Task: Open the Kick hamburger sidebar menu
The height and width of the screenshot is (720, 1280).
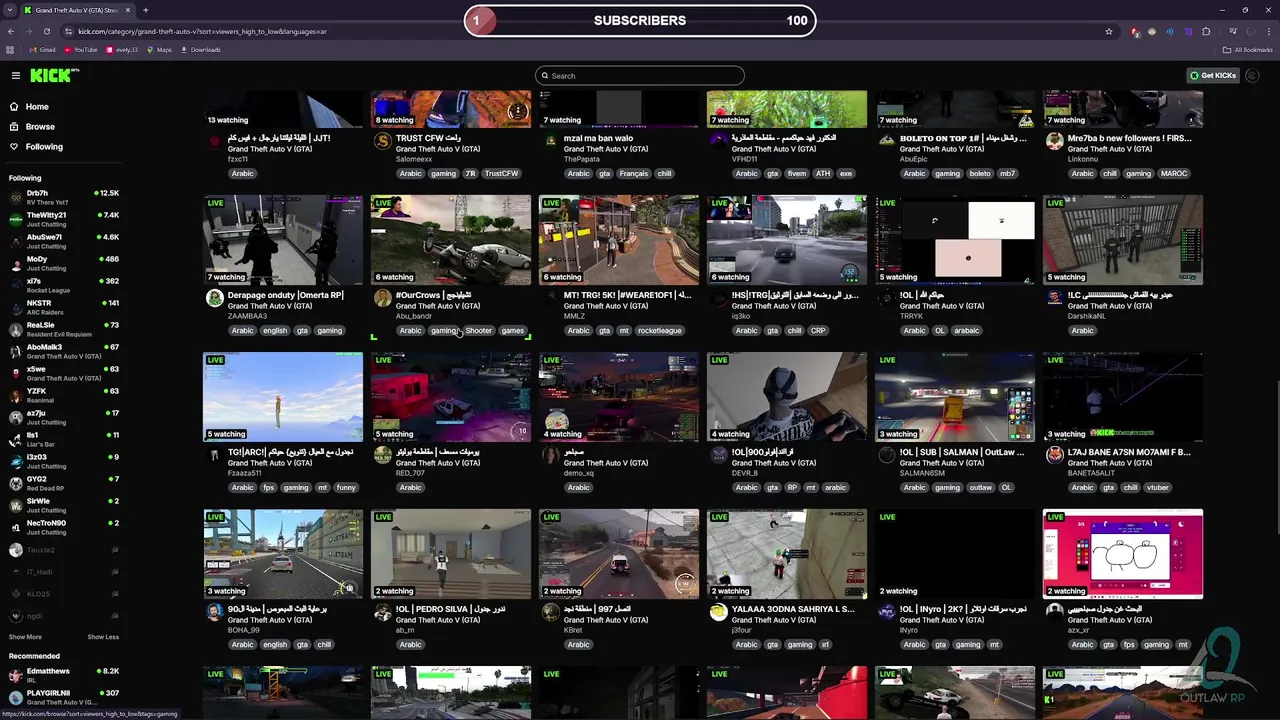Action: tap(15, 76)
